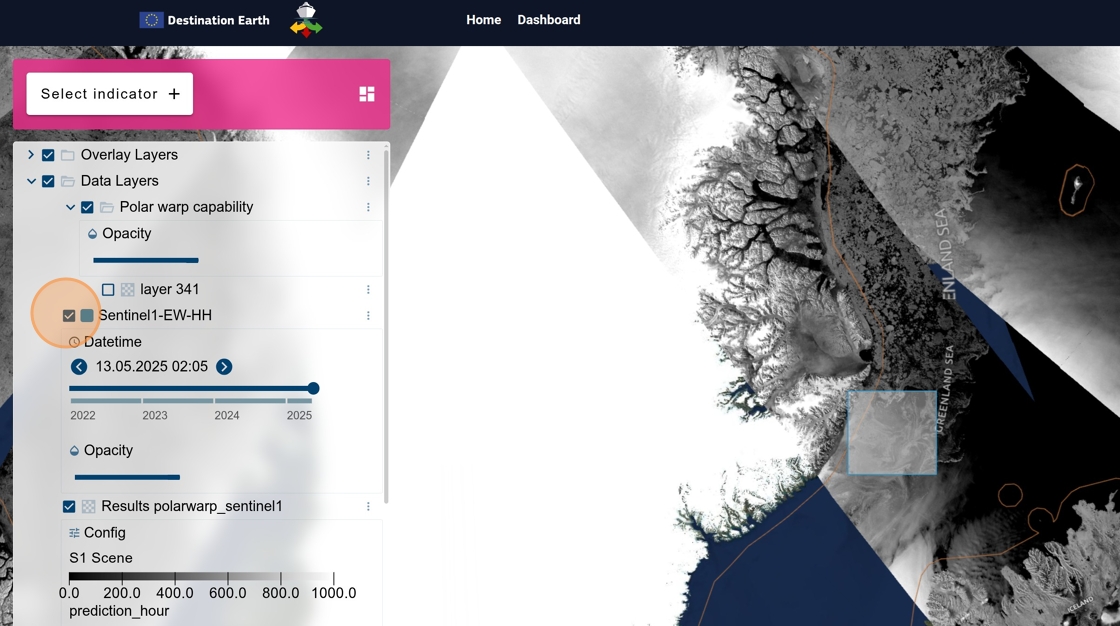Toggle the Sentinel1-EW-HH checkbox
Screen dimensions: 1120x626
[x=69, y=316]
